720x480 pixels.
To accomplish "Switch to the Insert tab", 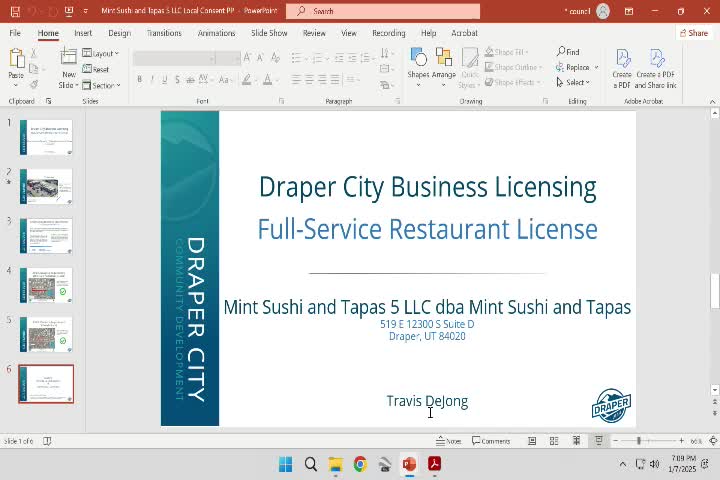I will coord(83,33).
